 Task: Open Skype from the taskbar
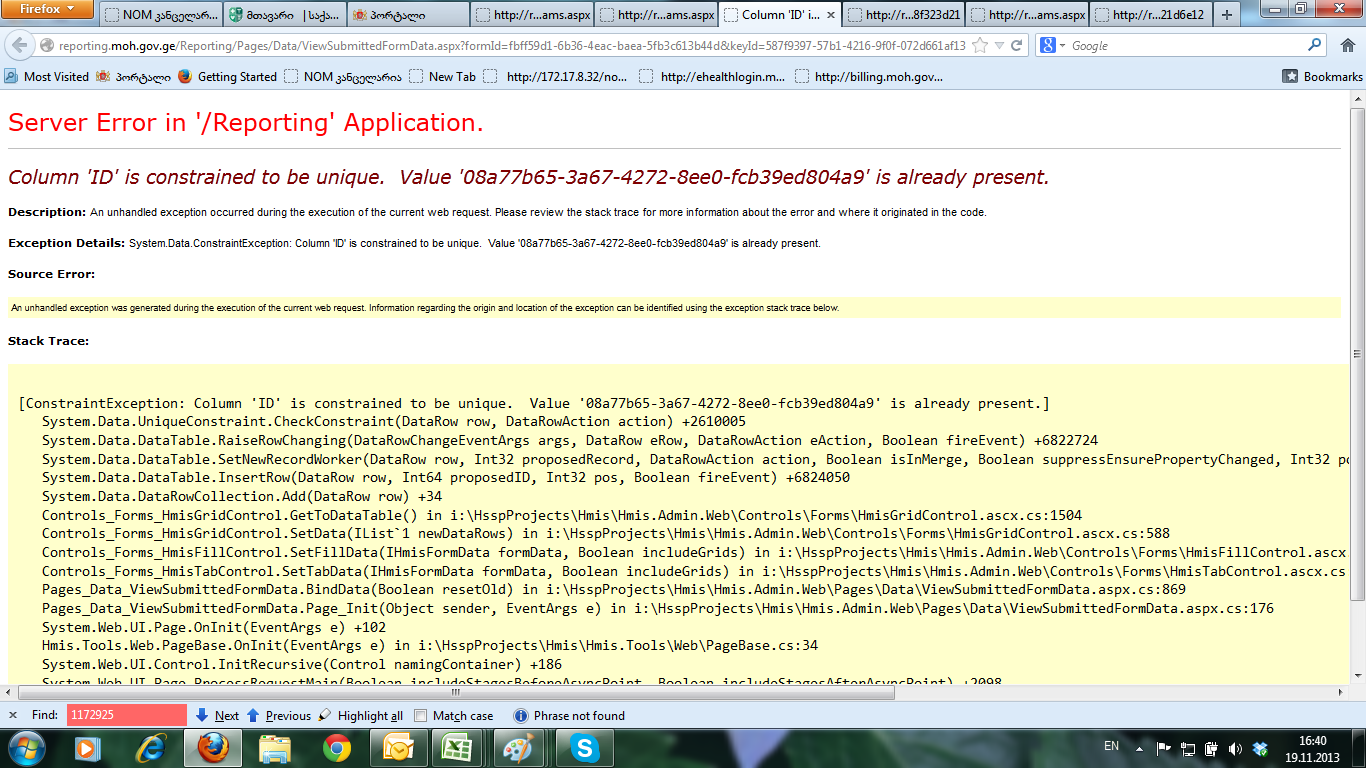(585, 747)
